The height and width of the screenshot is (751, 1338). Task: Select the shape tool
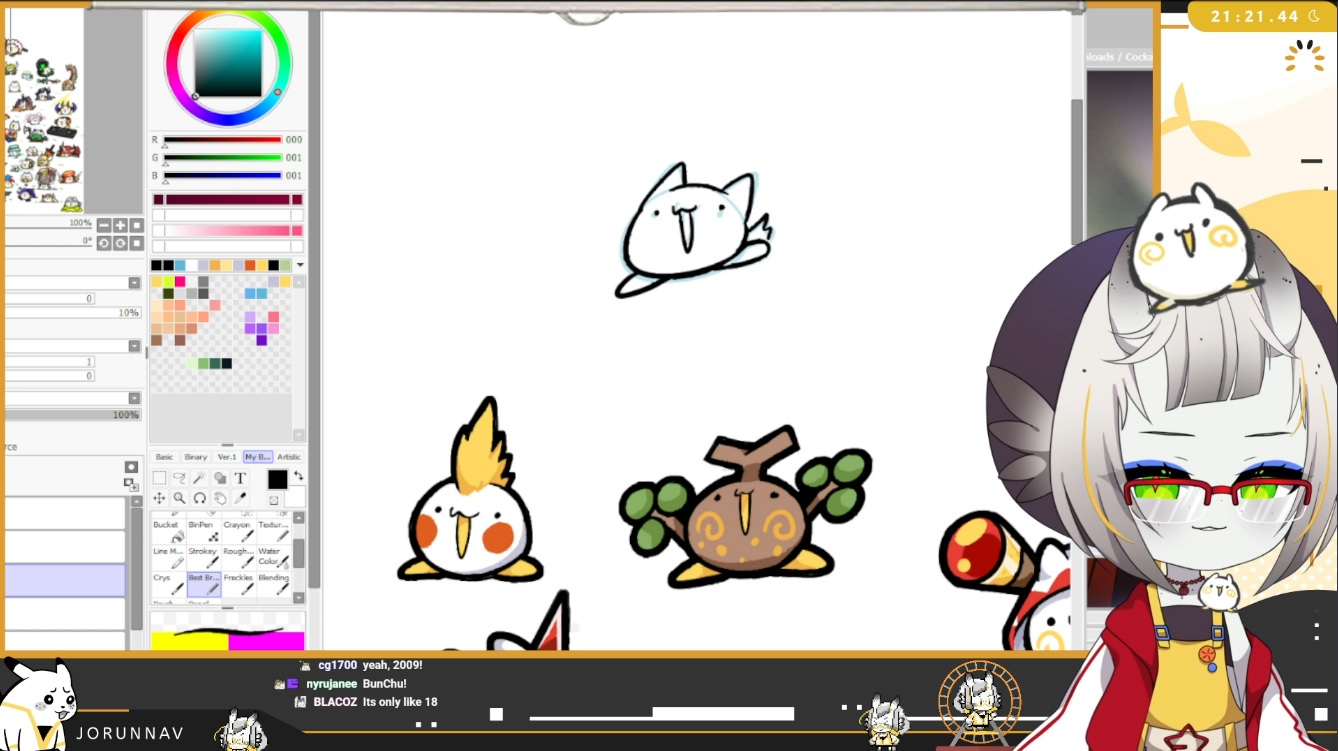220,478
